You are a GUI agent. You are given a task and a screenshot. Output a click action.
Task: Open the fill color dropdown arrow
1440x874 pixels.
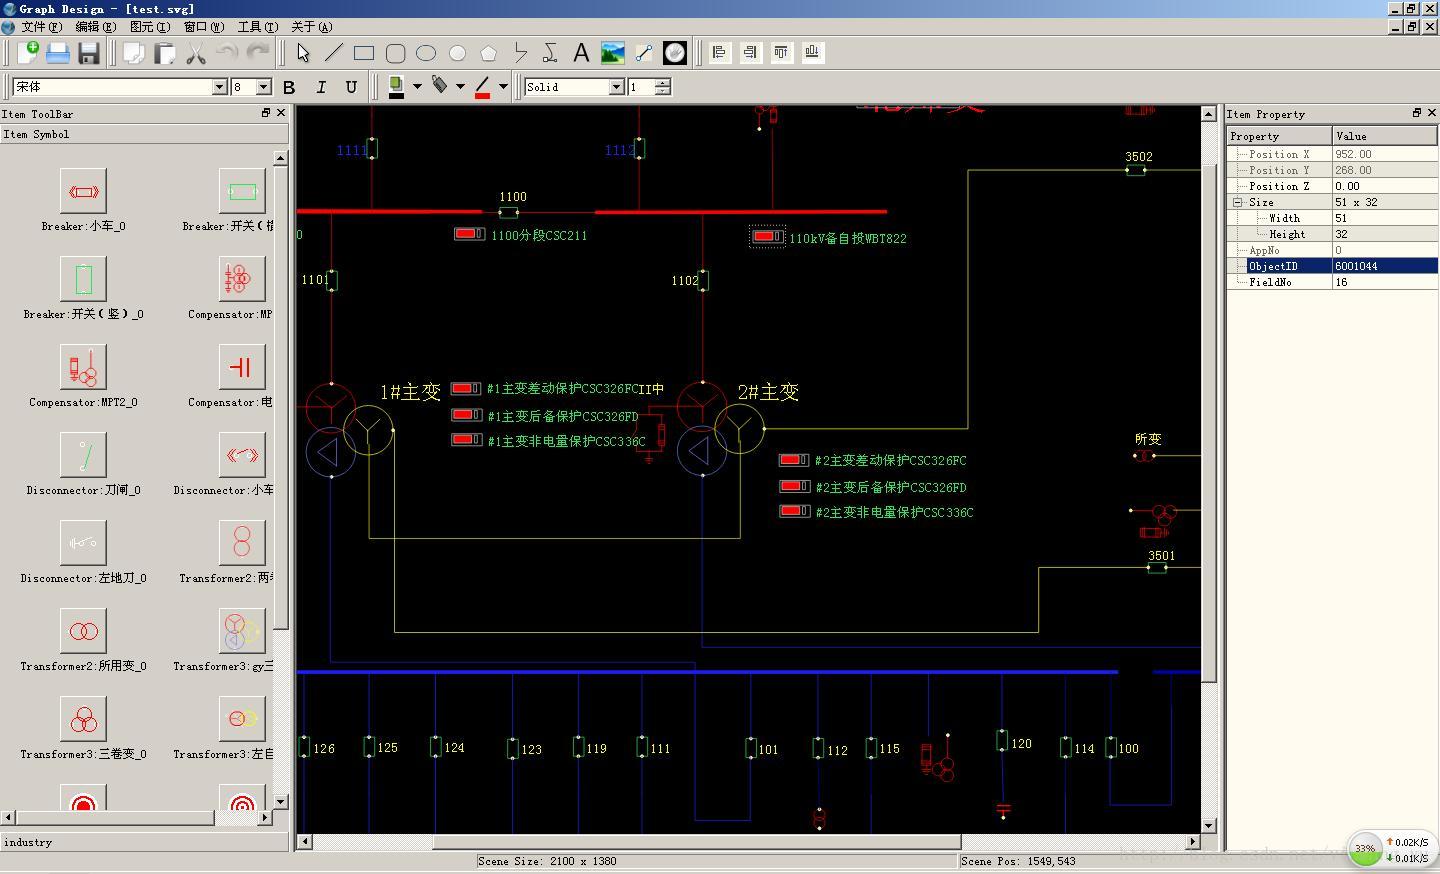click(417, 87)
